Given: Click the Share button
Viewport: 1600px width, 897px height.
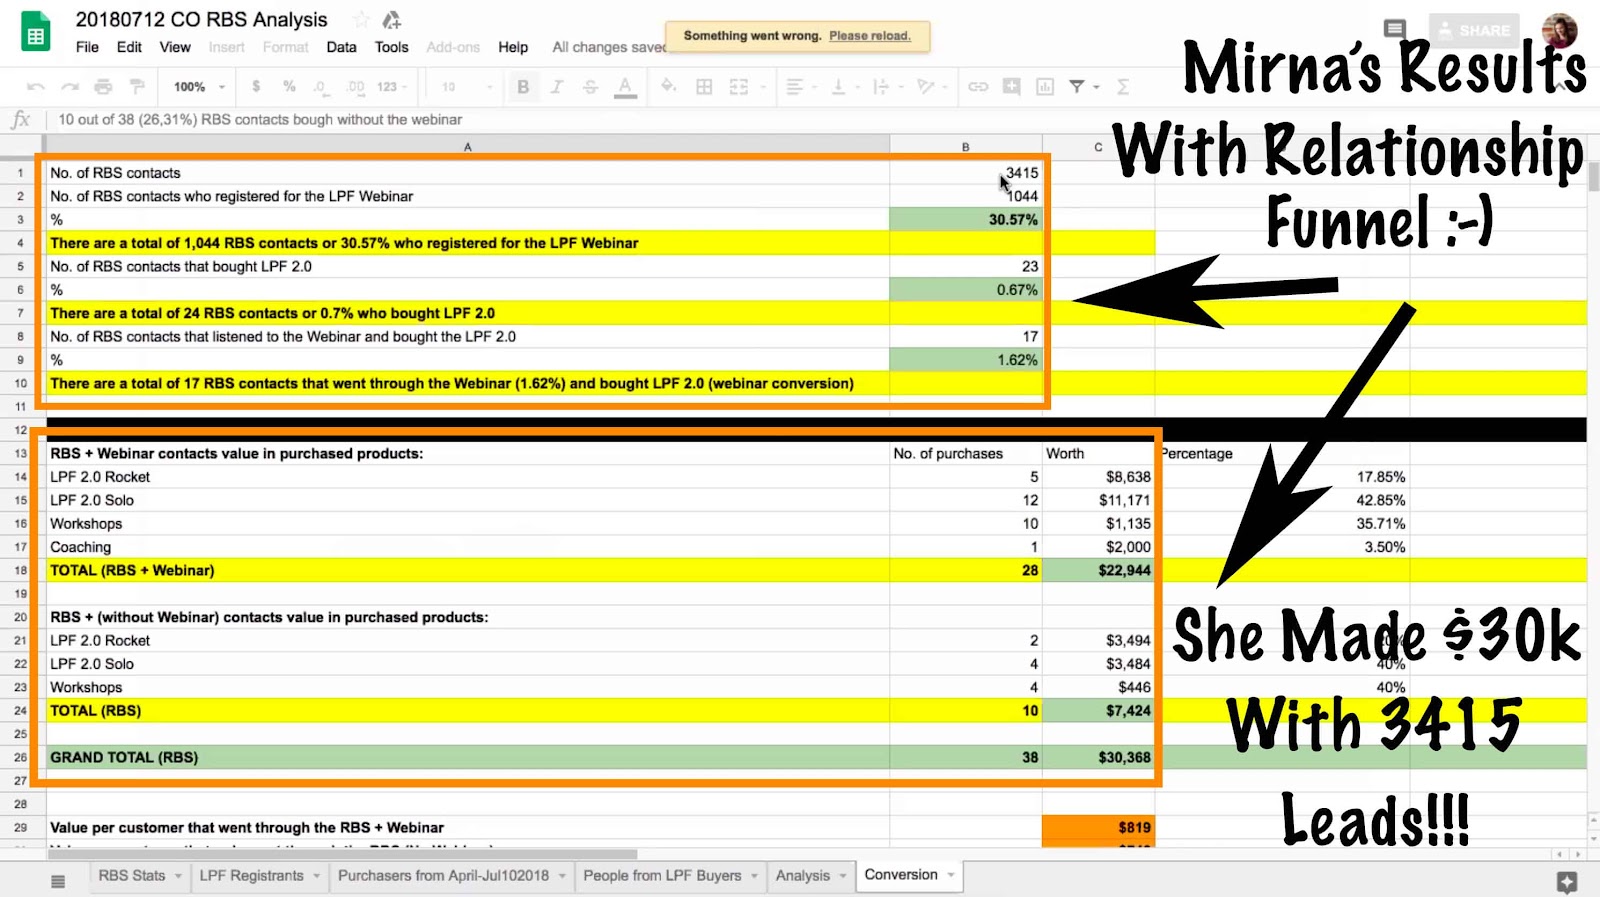Looking at the screenshot, I should (x=1474, y=30).
